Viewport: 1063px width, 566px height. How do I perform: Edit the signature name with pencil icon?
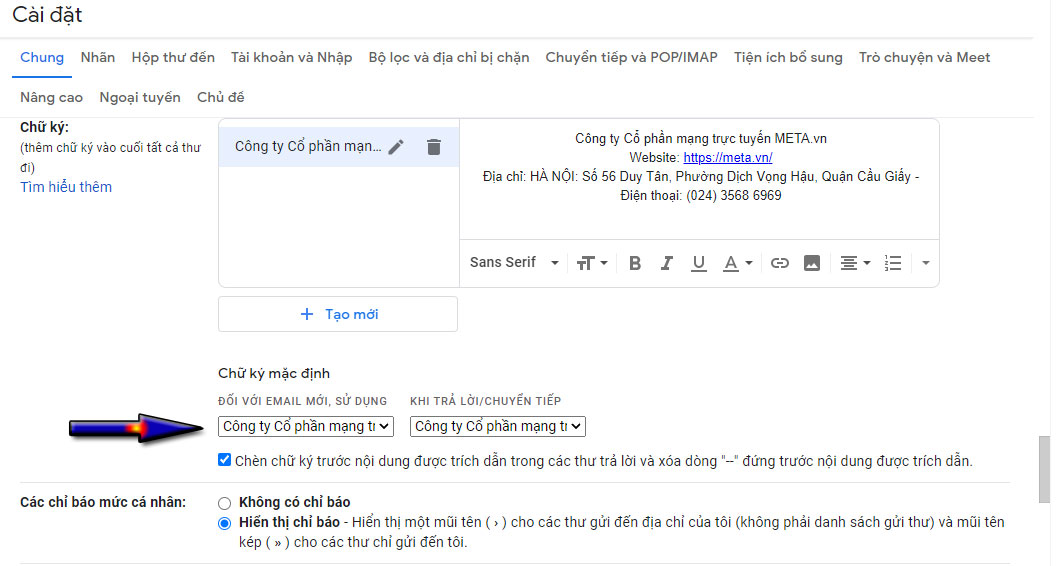pos(396,146)
